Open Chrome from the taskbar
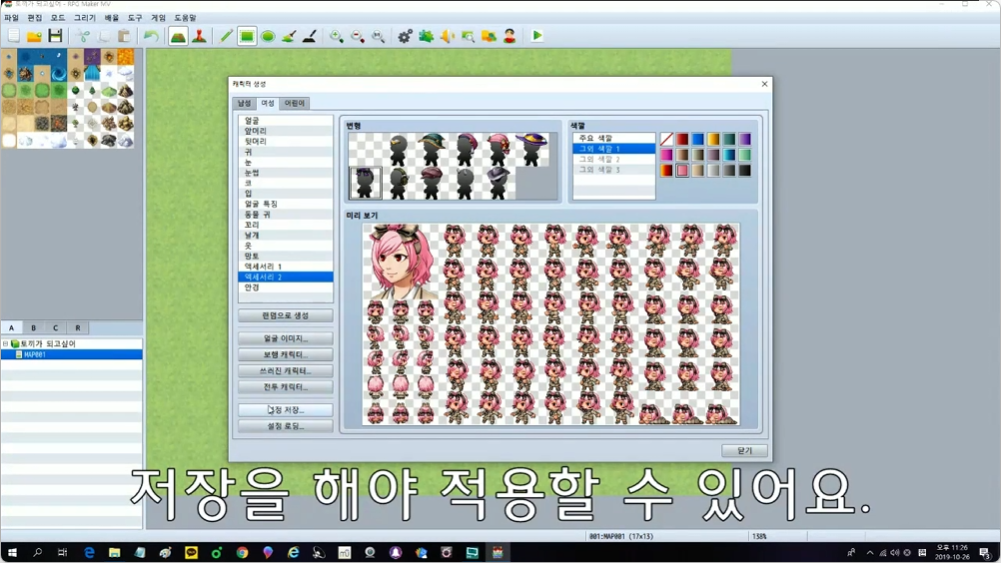This screenshot has width=1001, height=563. coord(242,553)
